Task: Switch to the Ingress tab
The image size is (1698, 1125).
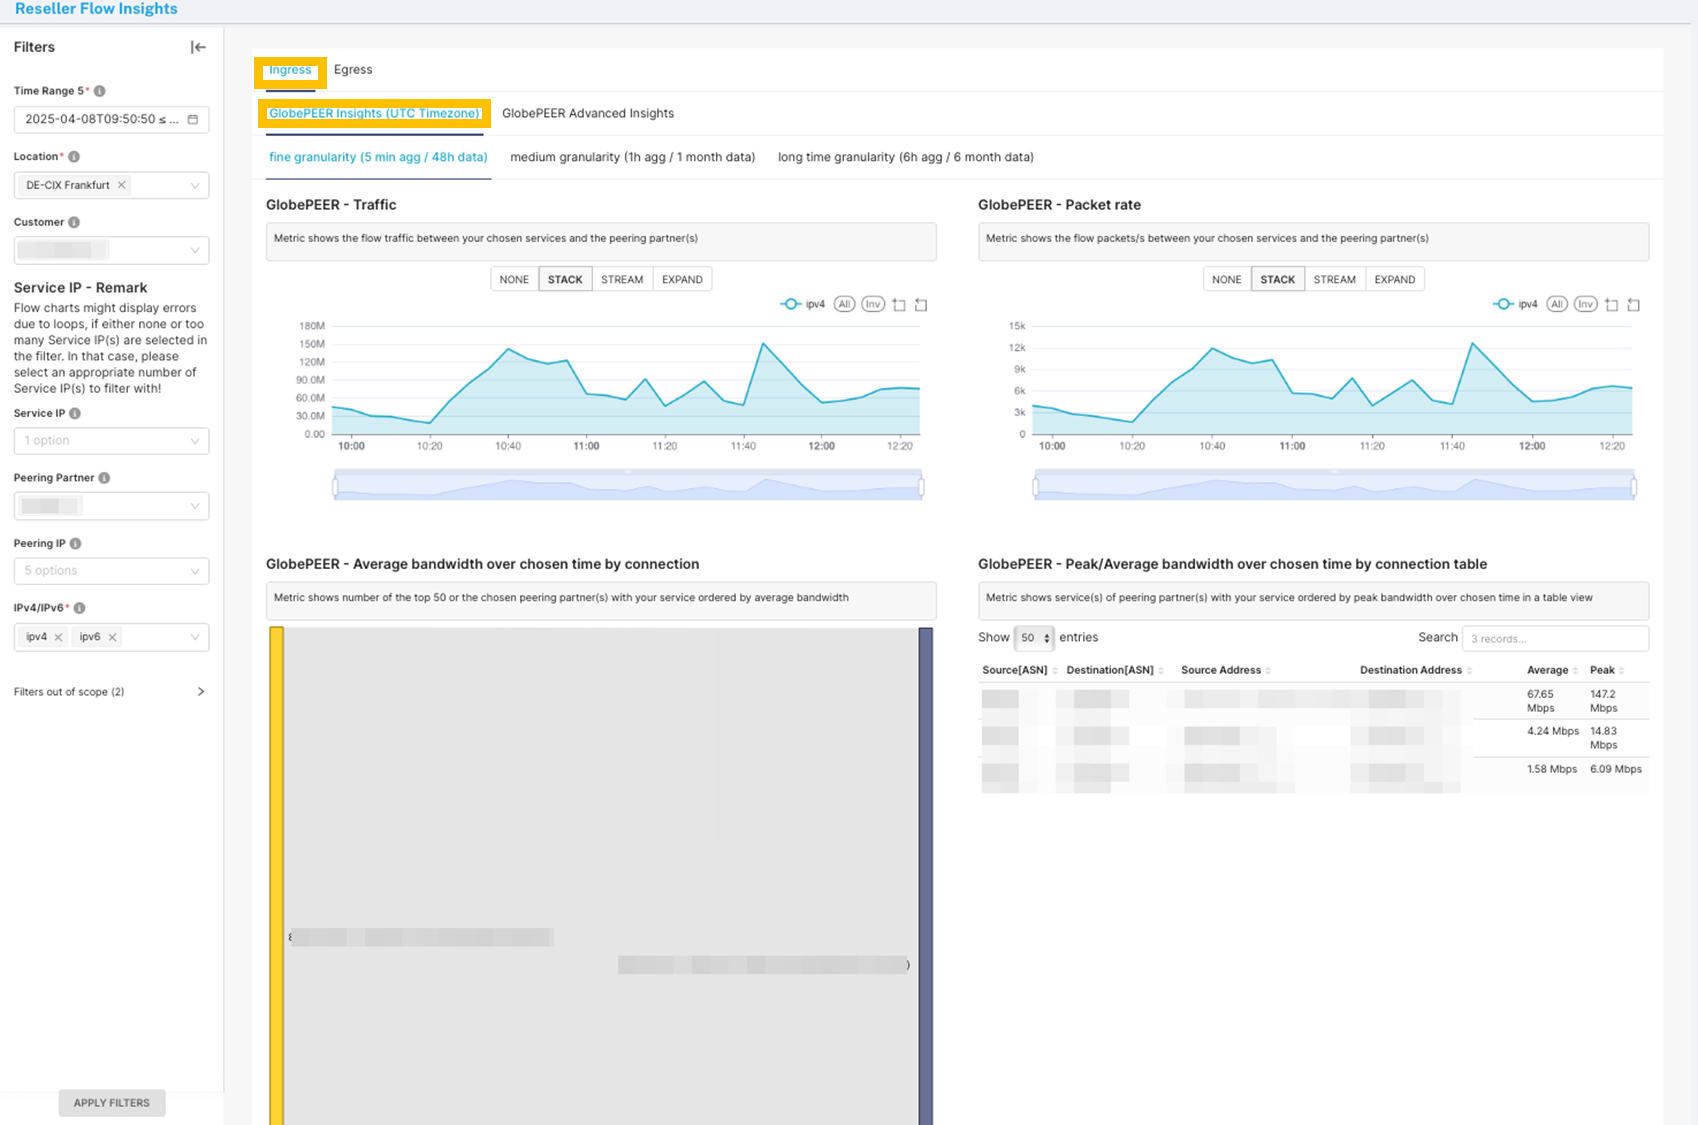Action: 290,70
